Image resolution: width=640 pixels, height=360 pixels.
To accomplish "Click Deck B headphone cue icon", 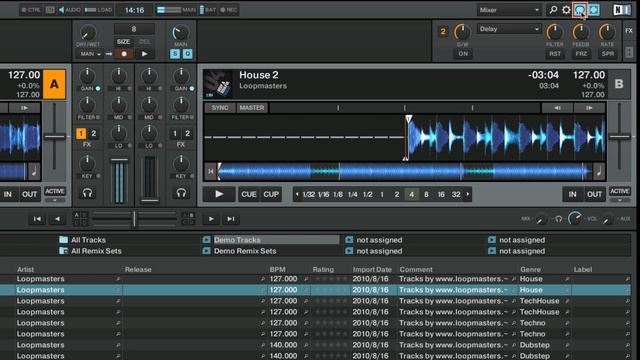I will tap(181, 193).
